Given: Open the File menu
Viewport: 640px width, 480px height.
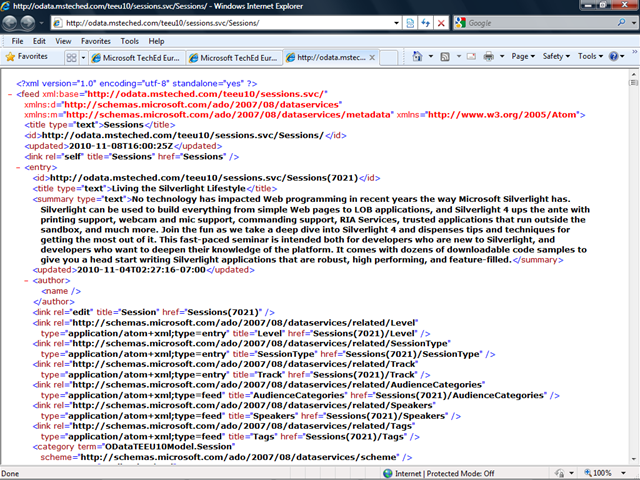Looking at the screenshot, I should tap(17, 41).
